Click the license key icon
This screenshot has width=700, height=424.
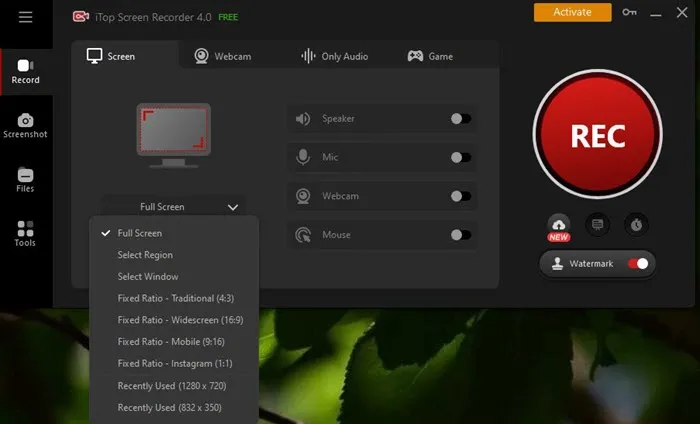tap(629, 12)
